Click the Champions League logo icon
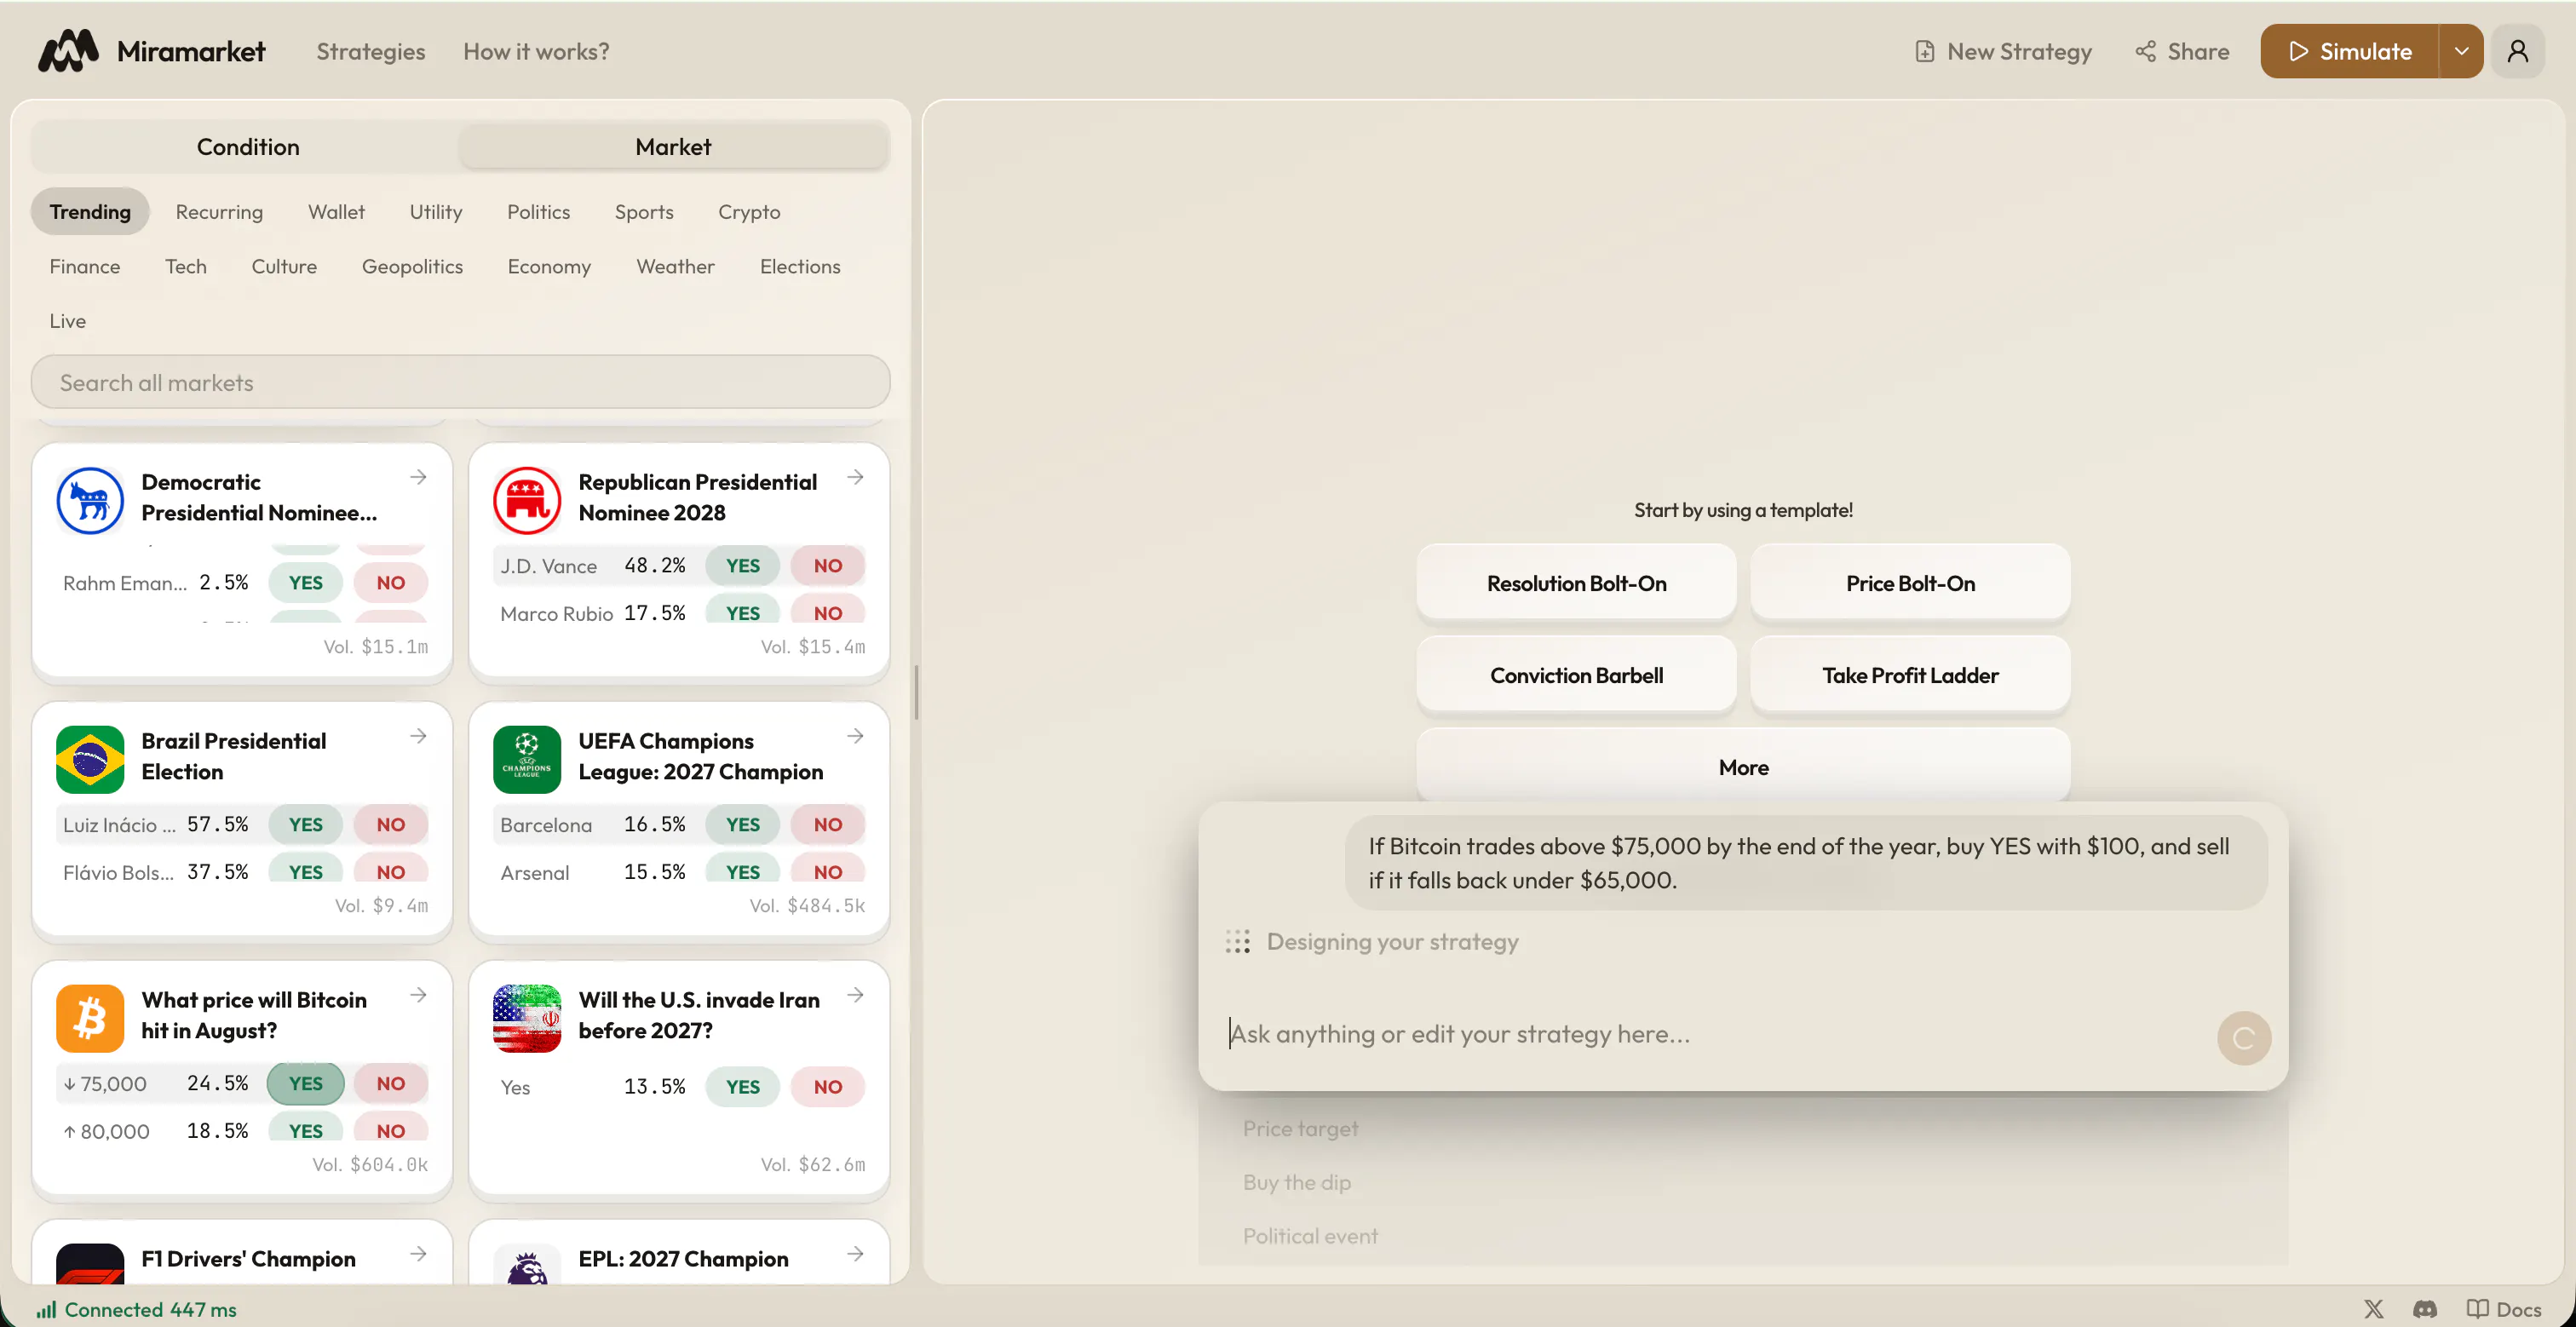The width and height of the screenshot is (2576, 1327). 527,760
